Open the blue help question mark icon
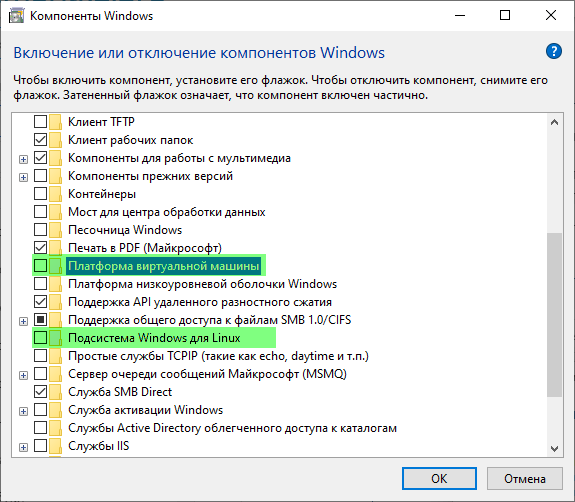 coord(553,51)
